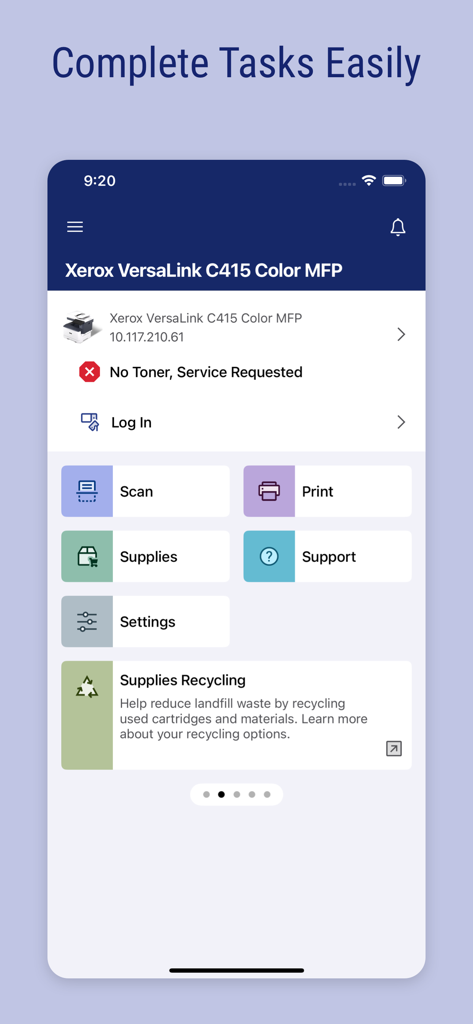Tap the Settings sliders icon
This screenshot has height=1024, width=473.
[x=87, y=622]
